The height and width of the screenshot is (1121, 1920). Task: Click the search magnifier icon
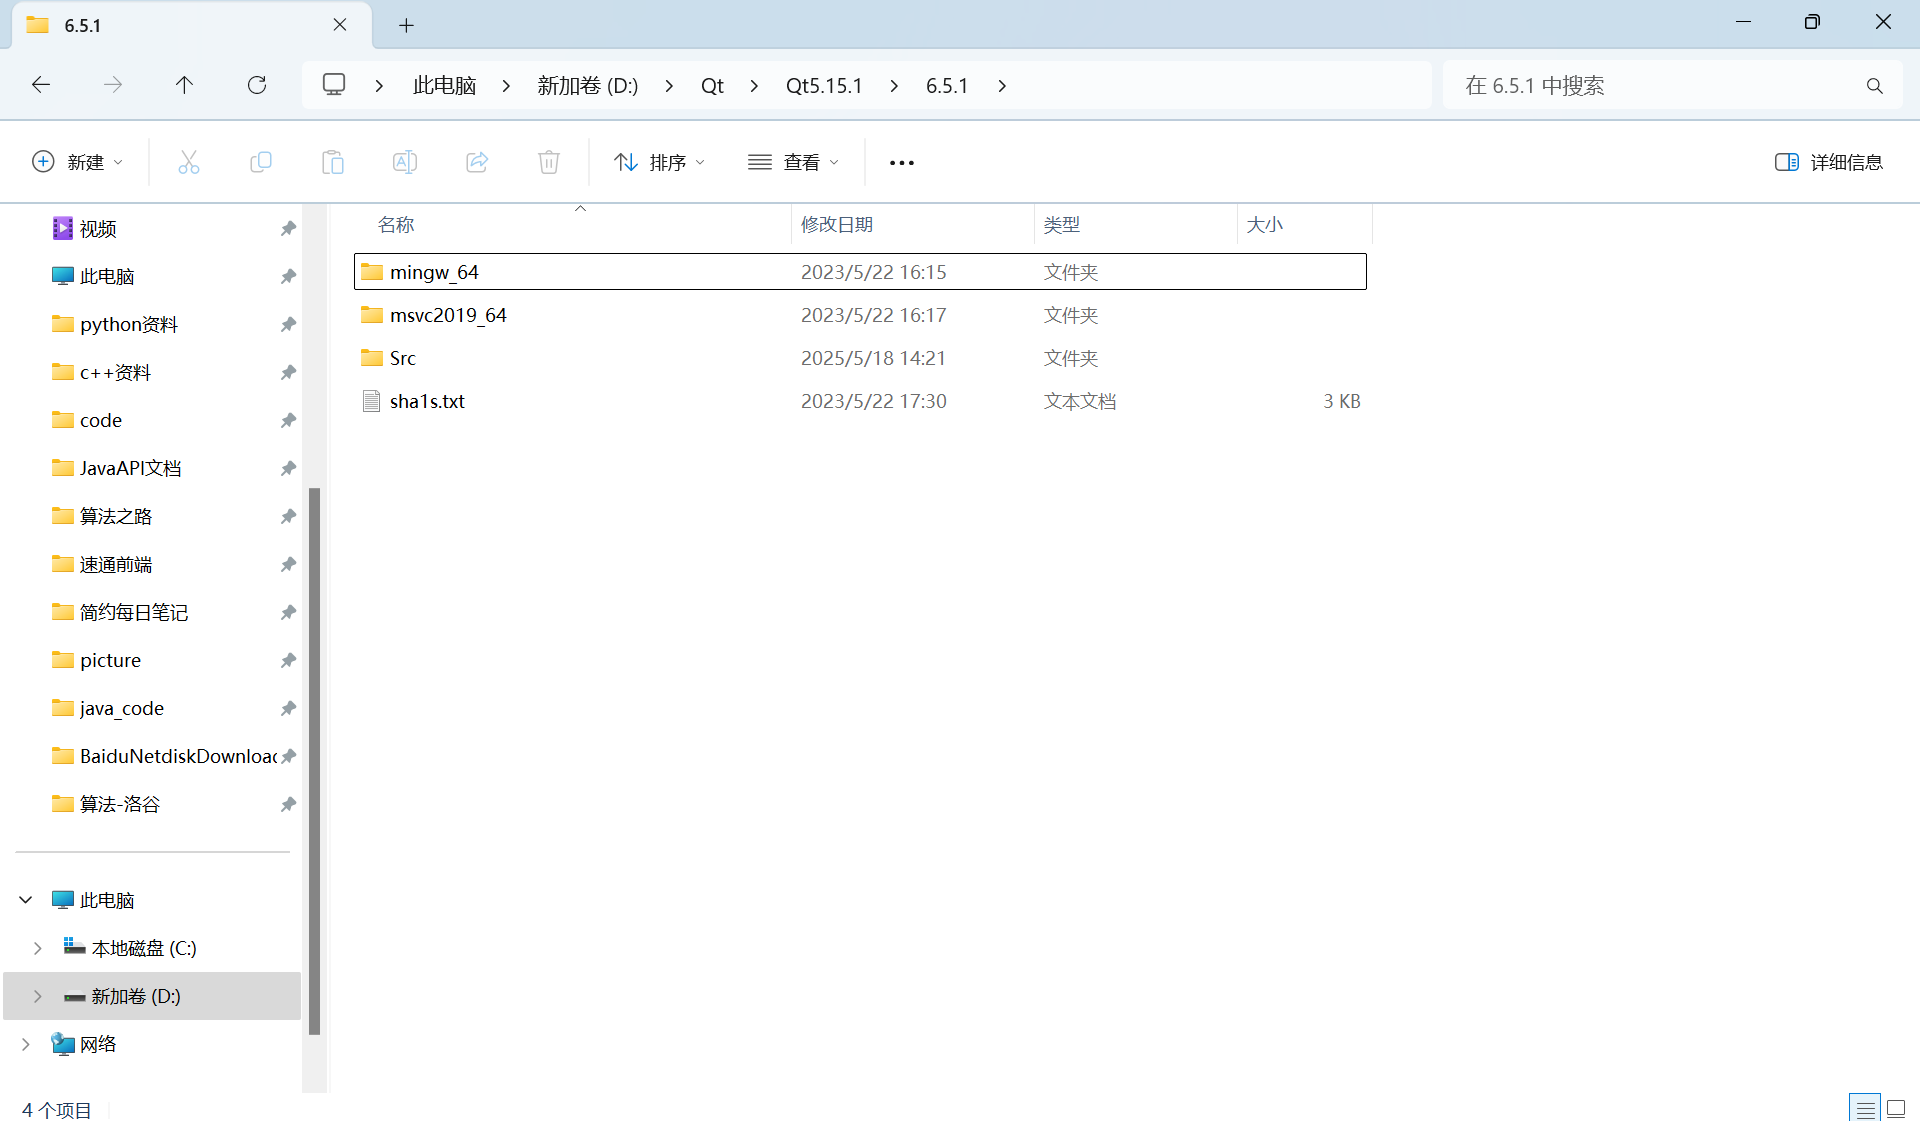[1875, 85]
